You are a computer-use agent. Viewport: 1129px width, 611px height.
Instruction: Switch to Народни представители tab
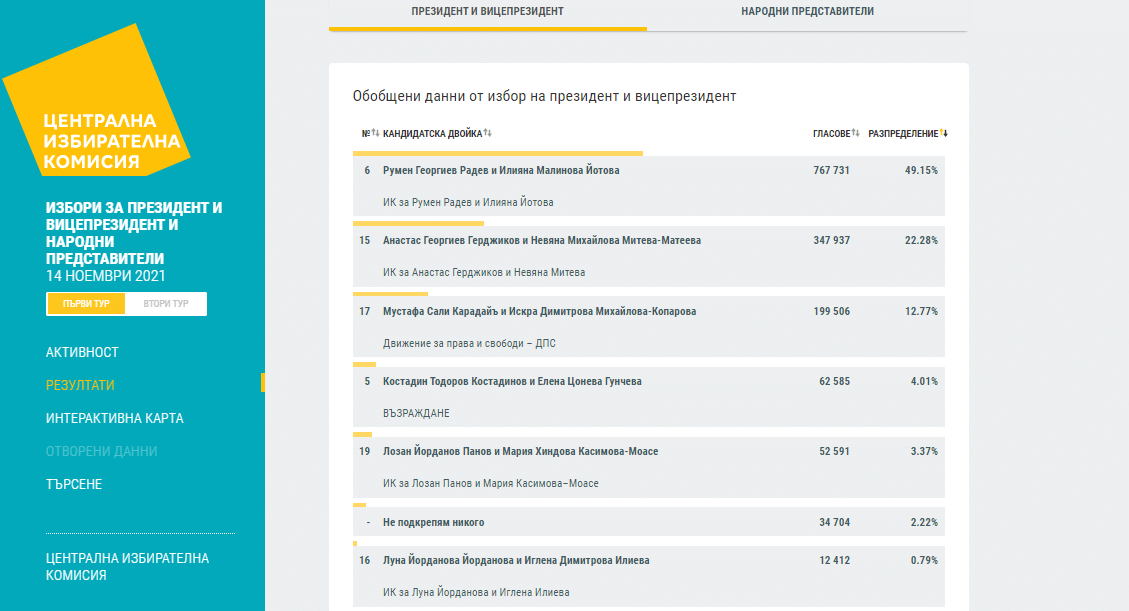click(x=807, y=12)
